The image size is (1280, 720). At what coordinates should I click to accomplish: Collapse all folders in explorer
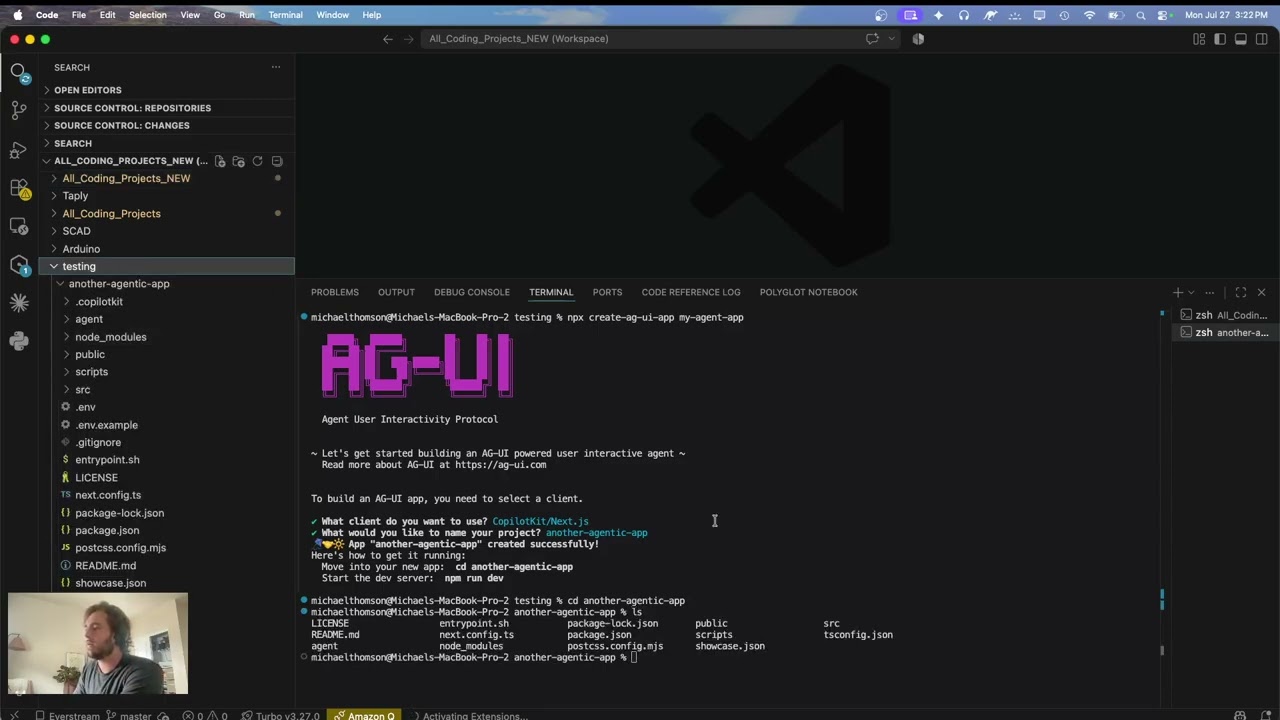[x=277, y=161]
